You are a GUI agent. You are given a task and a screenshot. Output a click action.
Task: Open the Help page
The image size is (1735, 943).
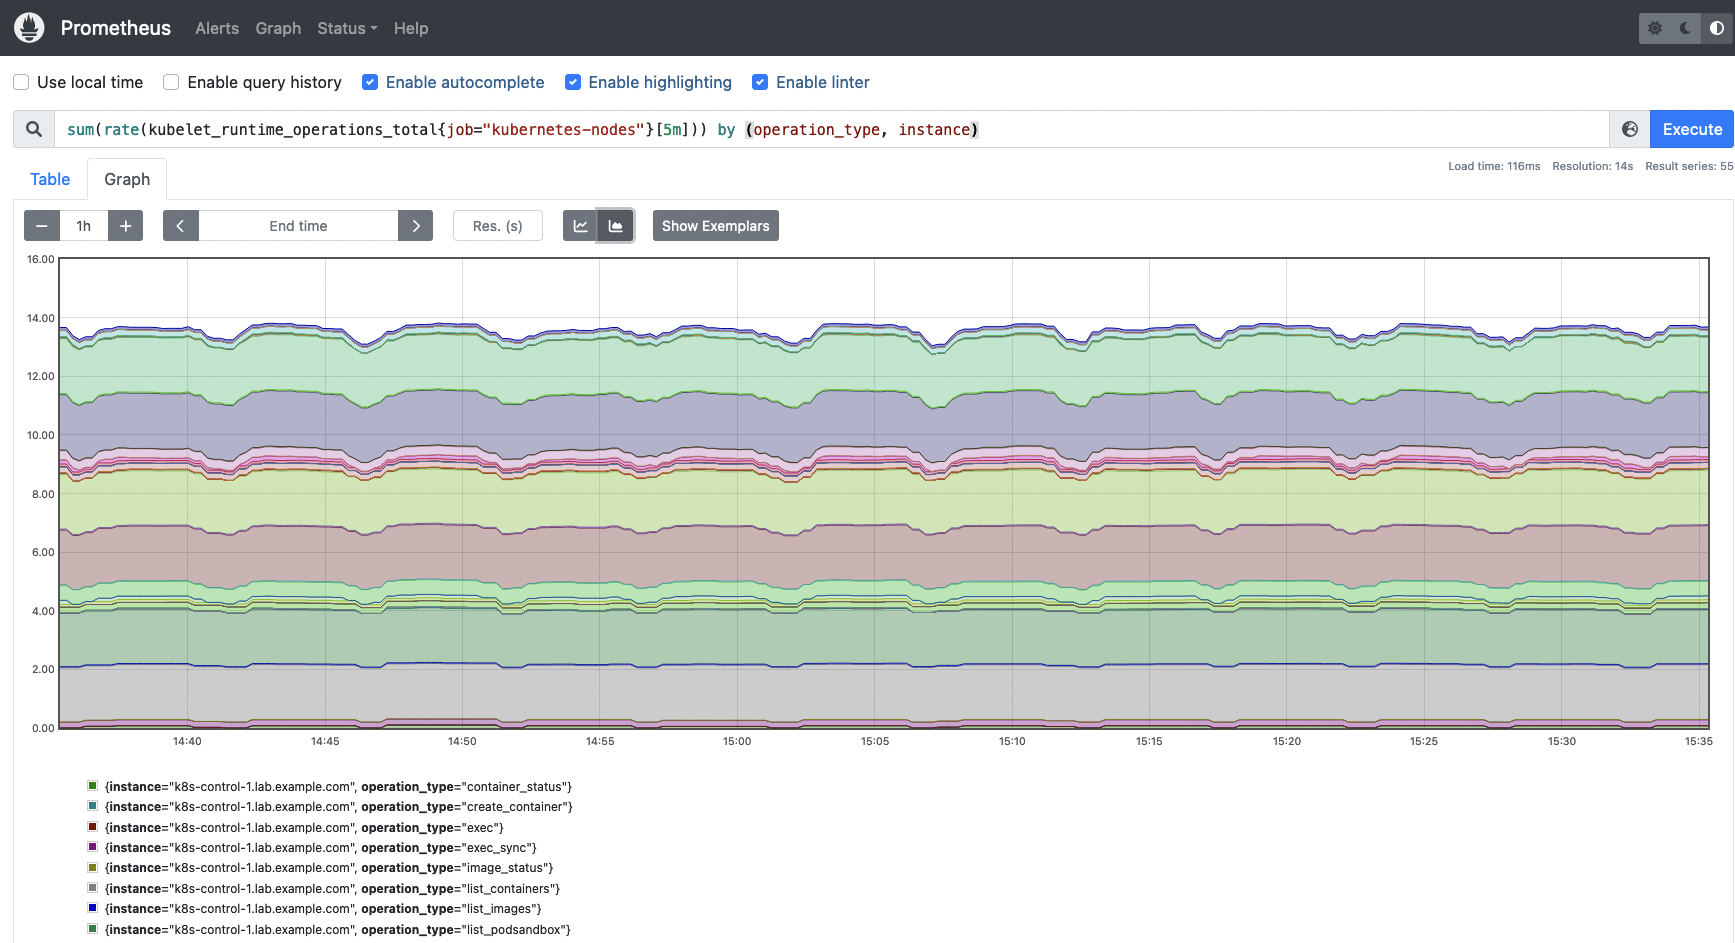click(x=411, y=28)
